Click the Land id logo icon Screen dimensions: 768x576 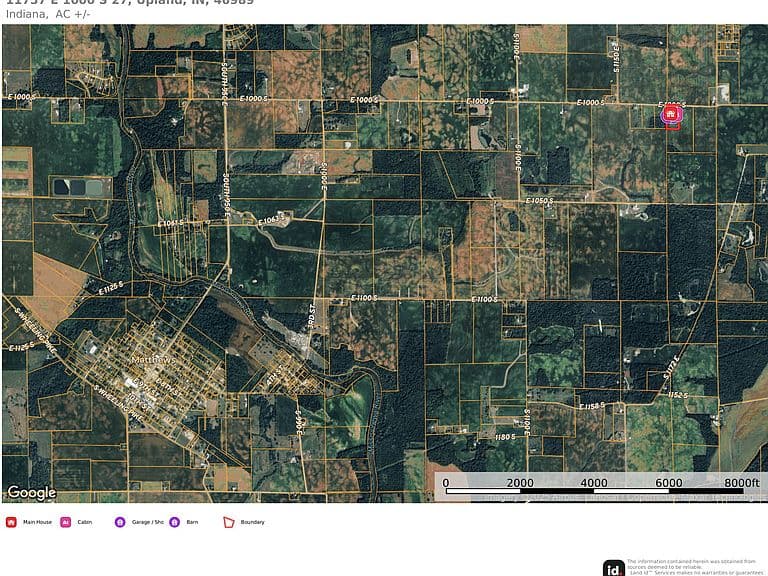[613, 568]
